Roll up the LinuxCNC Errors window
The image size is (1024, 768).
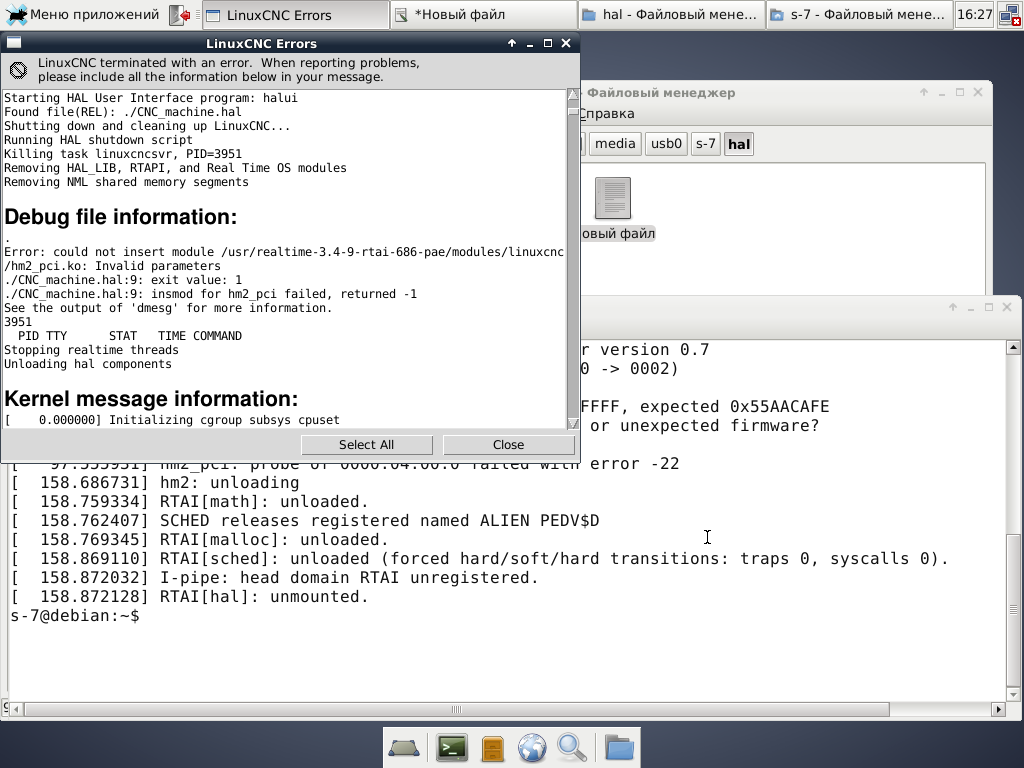pos(512,43)
